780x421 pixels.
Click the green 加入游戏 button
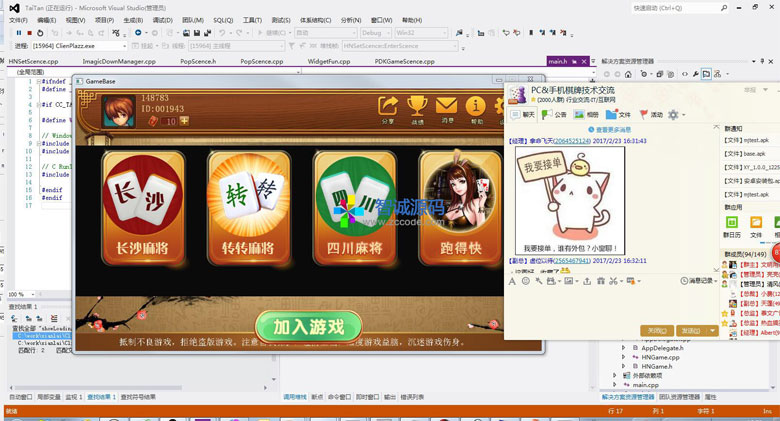click(308, 326)
